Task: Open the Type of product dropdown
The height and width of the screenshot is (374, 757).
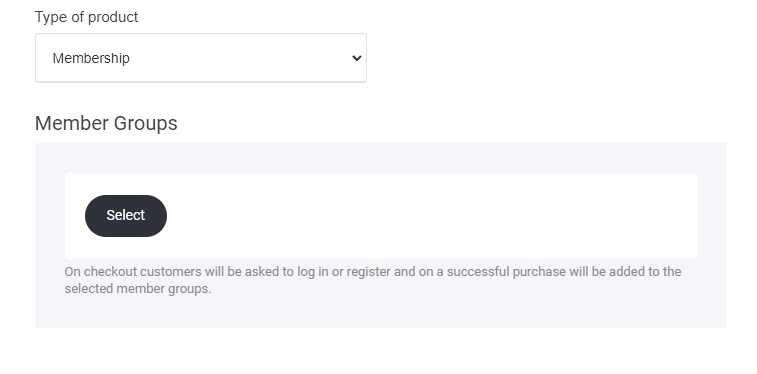Action: (201, 58)
